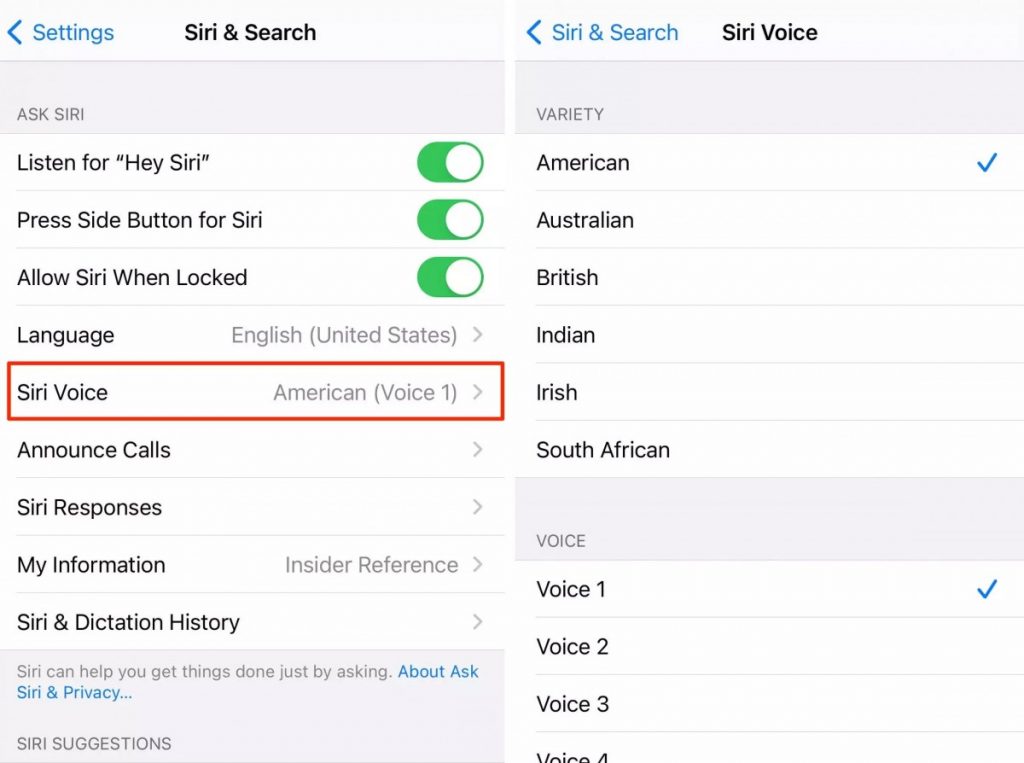The image size is (1024, 763).
Task: Disable Listen for "Hey Siri"
Action: 450,162
